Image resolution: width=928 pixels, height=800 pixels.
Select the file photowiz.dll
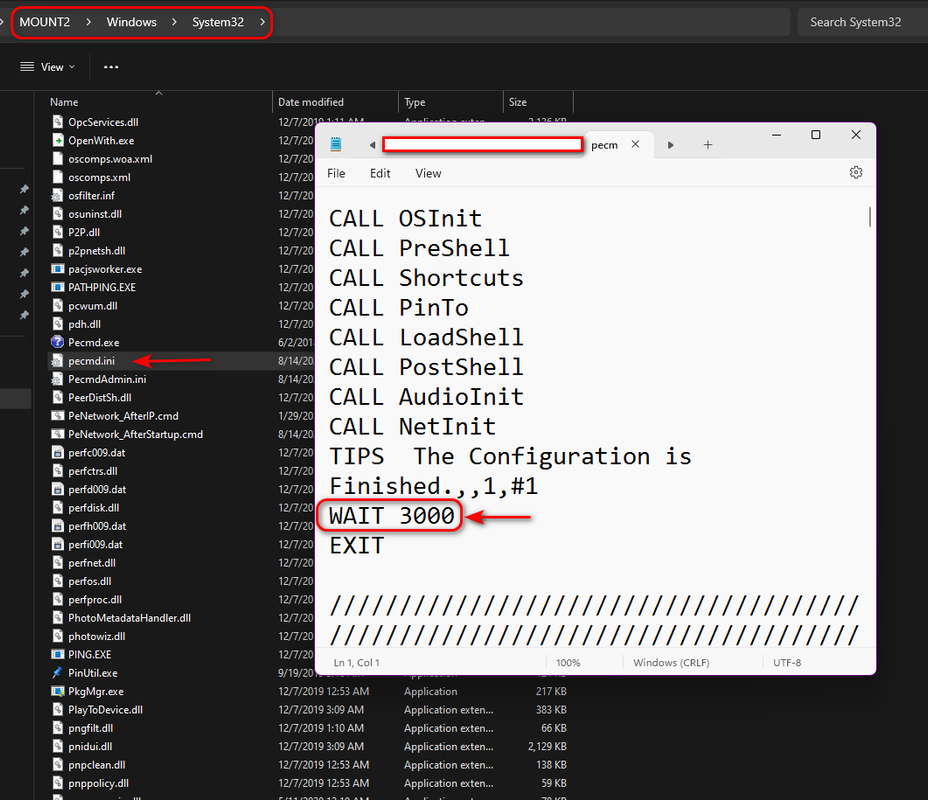96,636
